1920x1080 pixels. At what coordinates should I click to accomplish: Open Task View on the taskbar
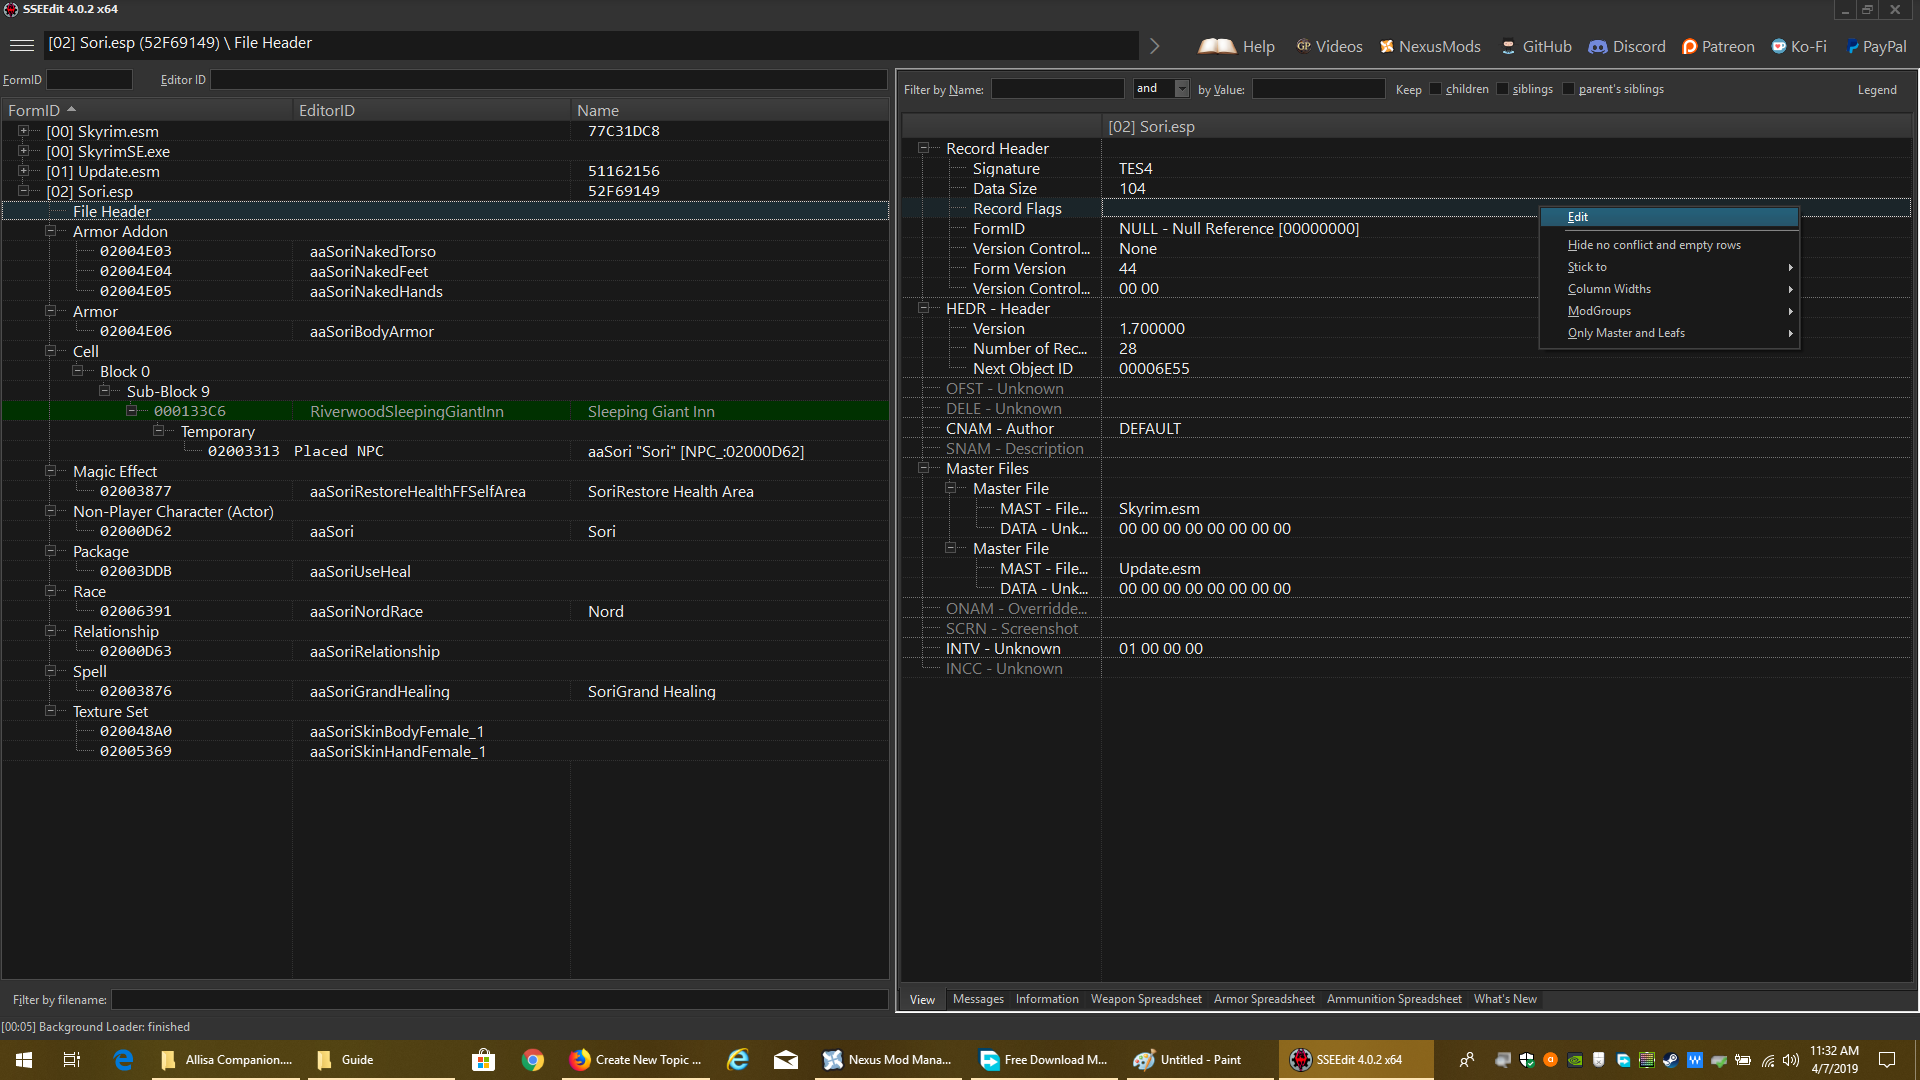click(x=72, y=1059)
